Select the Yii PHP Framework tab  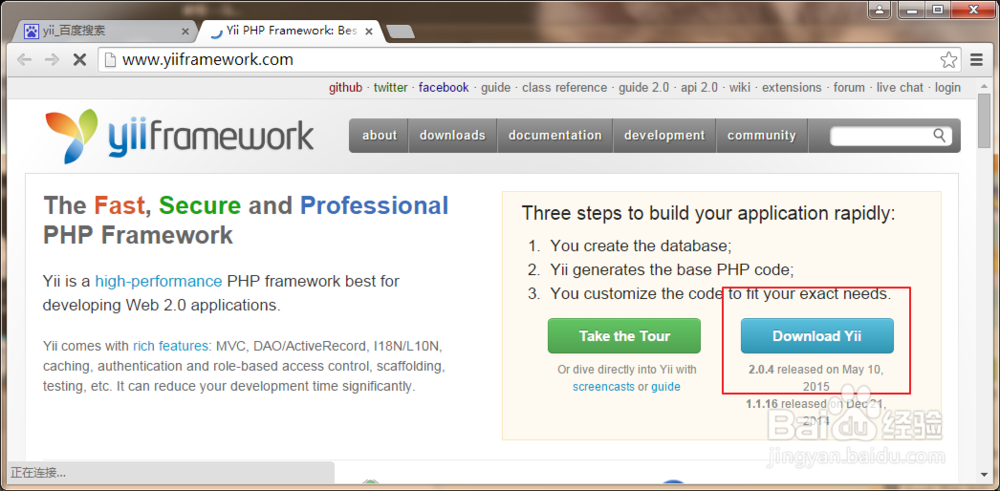[x=291, y=31]
